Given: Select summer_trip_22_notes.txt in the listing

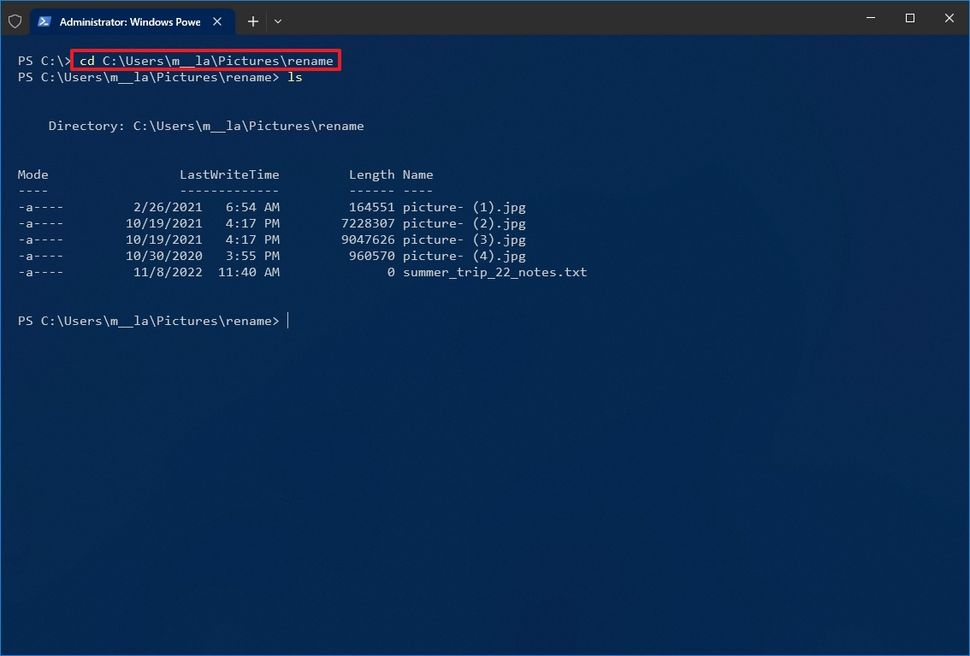Looking at the screenshot, I should click(x=496, y=271).
